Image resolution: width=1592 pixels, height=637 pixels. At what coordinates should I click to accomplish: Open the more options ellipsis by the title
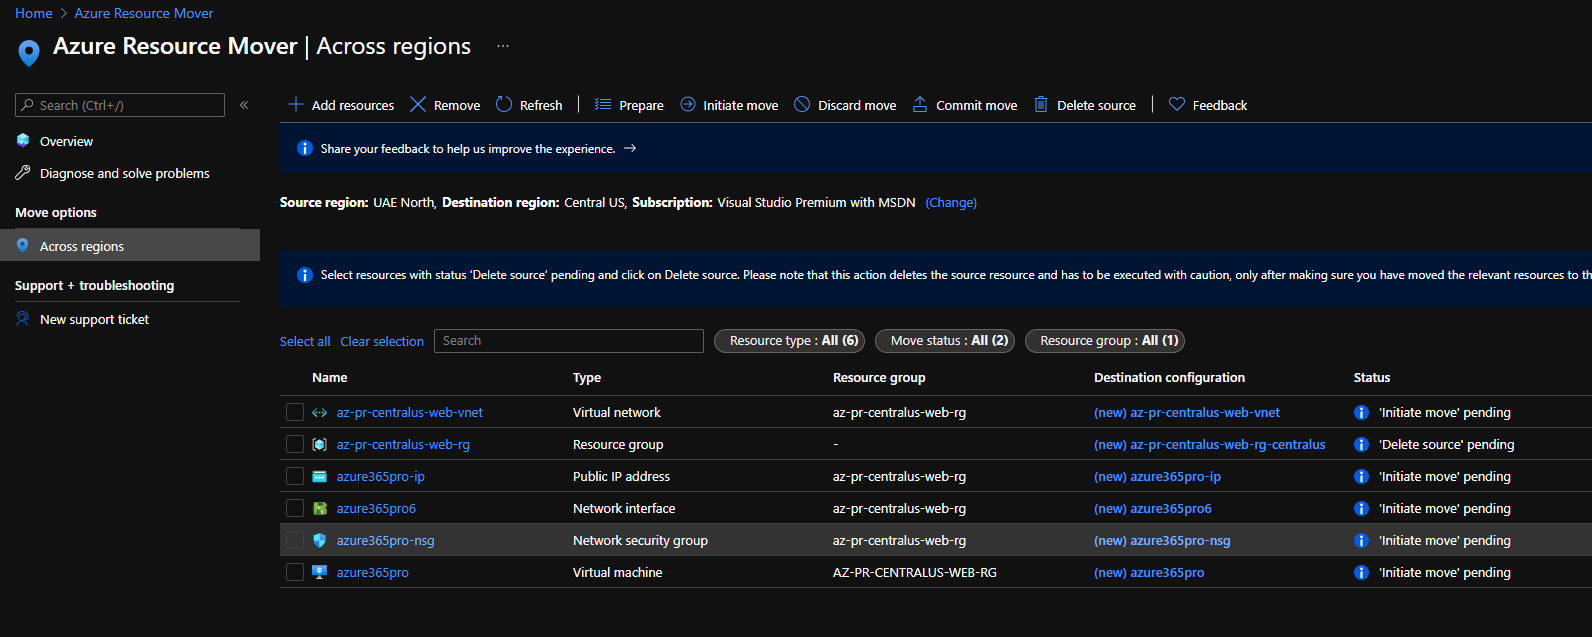(x=503, y=46)
